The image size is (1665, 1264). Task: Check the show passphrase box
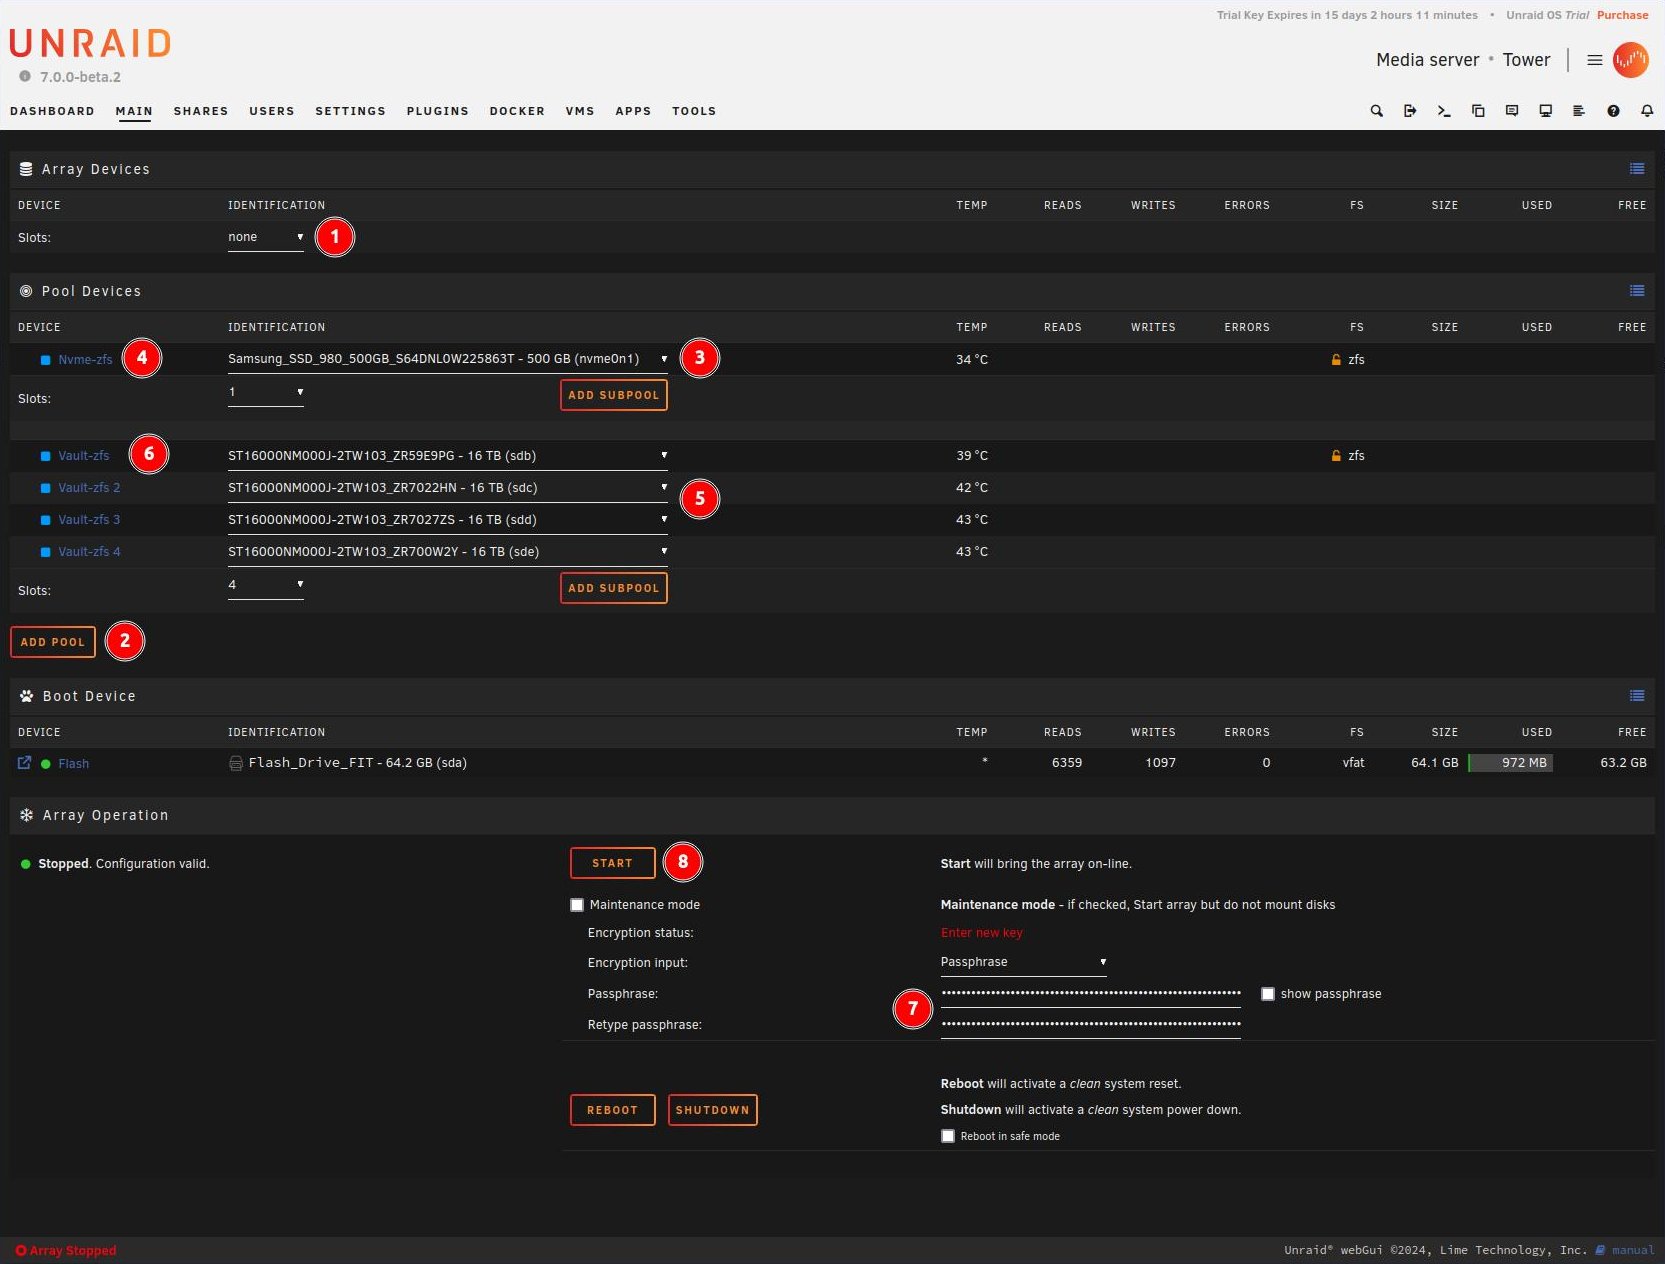coord(1268,994)
